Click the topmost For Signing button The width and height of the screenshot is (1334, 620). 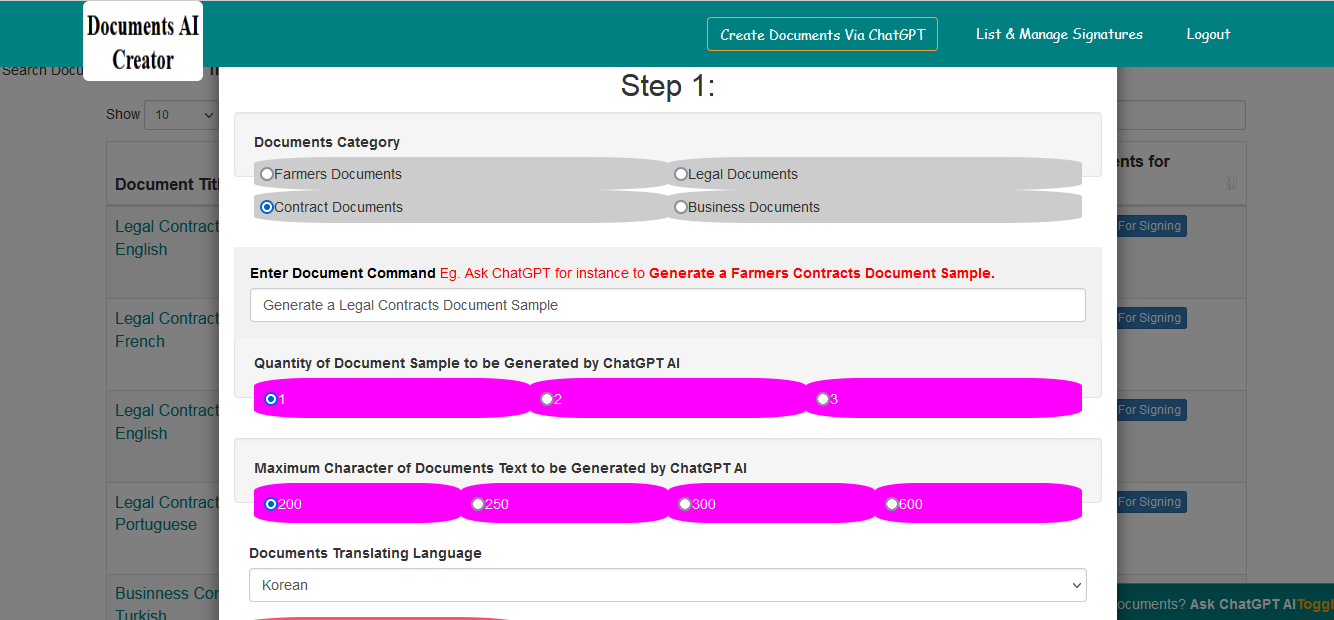1150,225
